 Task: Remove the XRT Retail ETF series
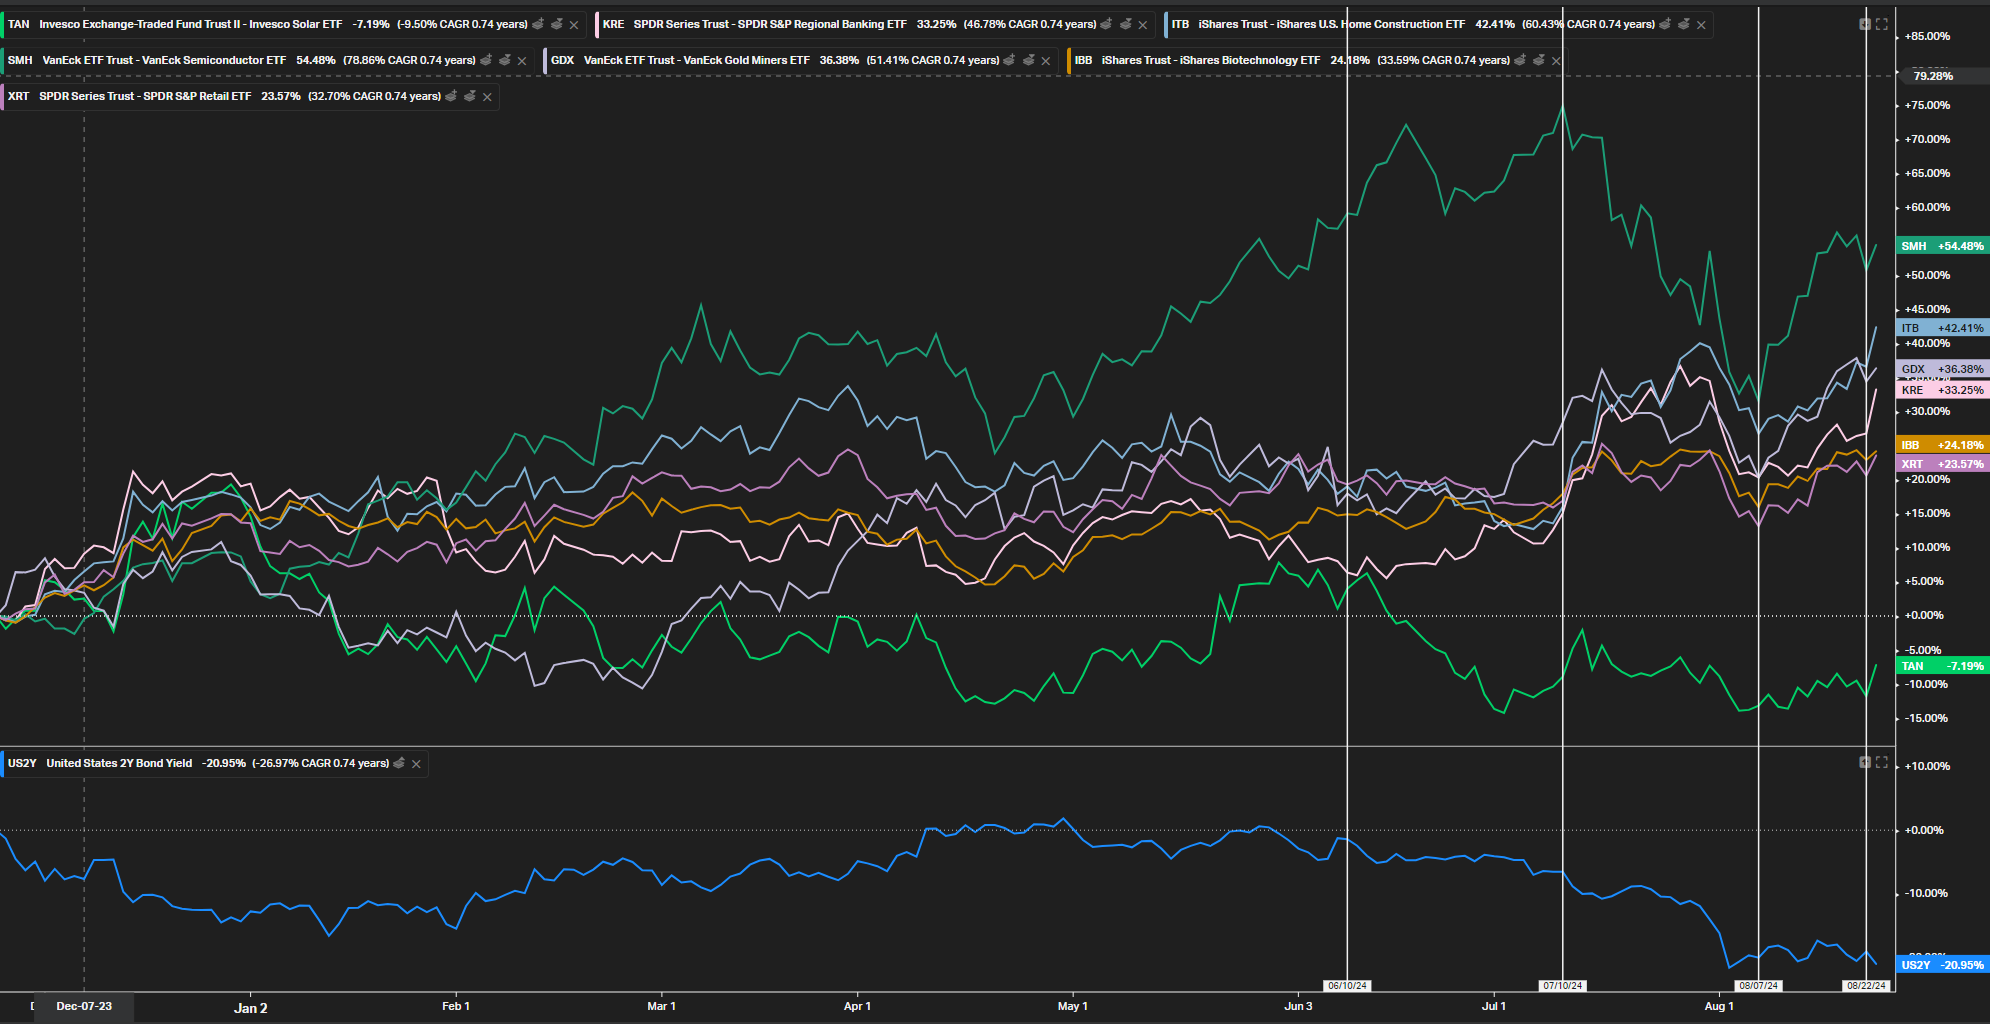point(487,97)
